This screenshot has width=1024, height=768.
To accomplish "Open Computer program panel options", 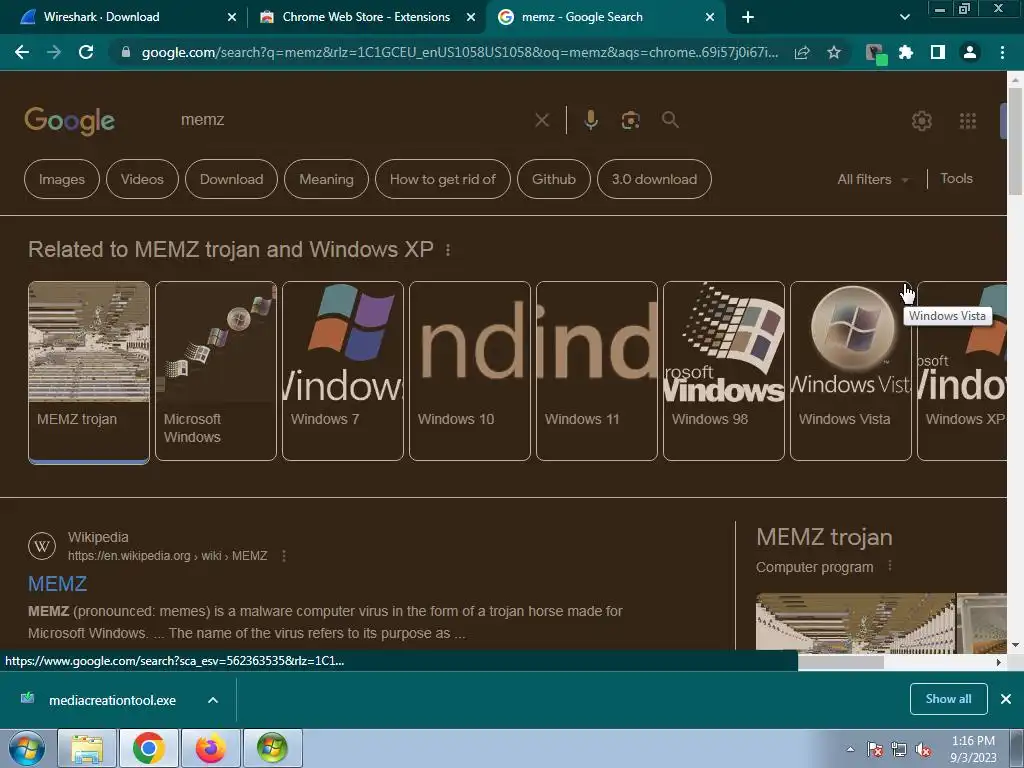I will point(890,566).
